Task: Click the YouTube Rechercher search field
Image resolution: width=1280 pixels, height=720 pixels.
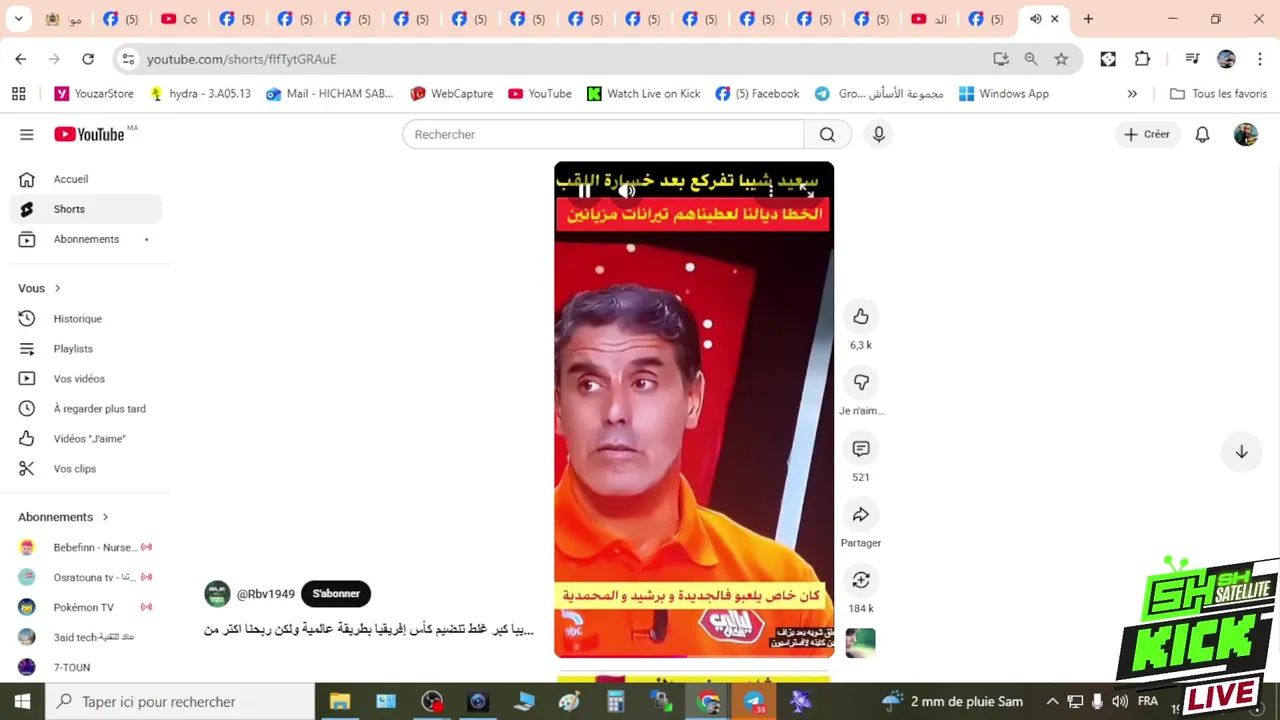Action: tap(603, 134)
